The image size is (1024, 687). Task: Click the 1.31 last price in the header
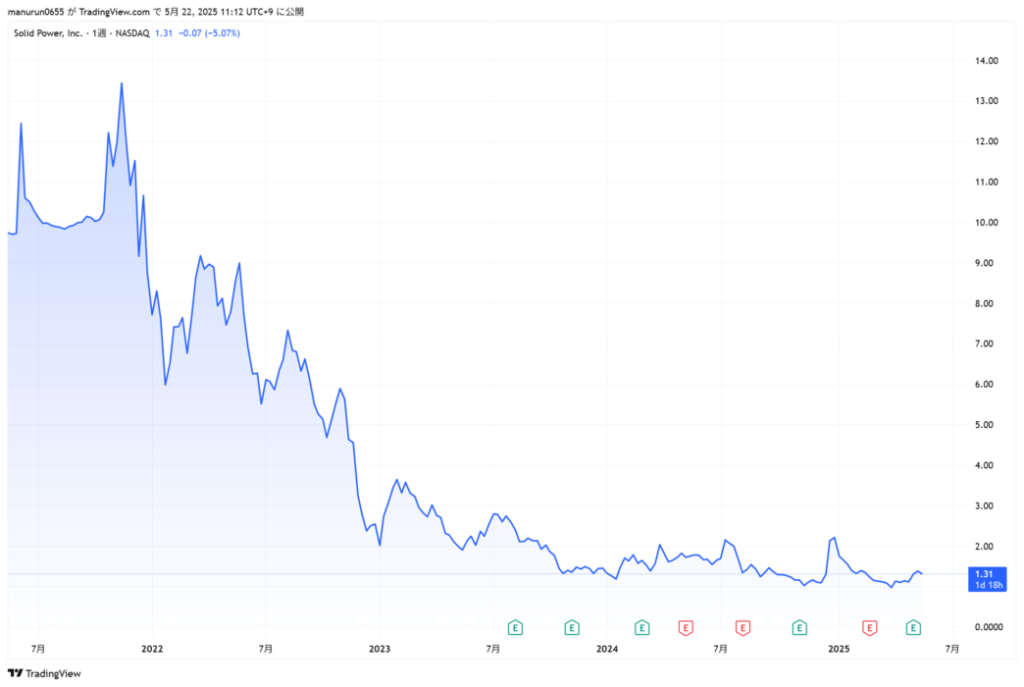[164, 33]
